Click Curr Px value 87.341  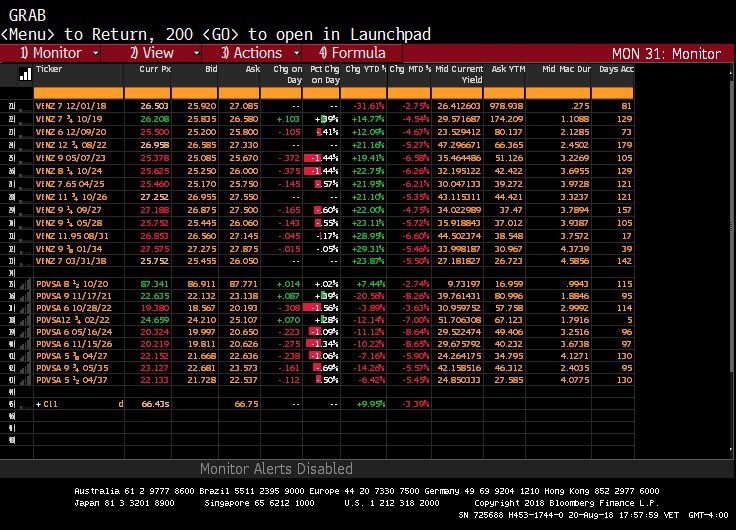click(x=154, y=284)
